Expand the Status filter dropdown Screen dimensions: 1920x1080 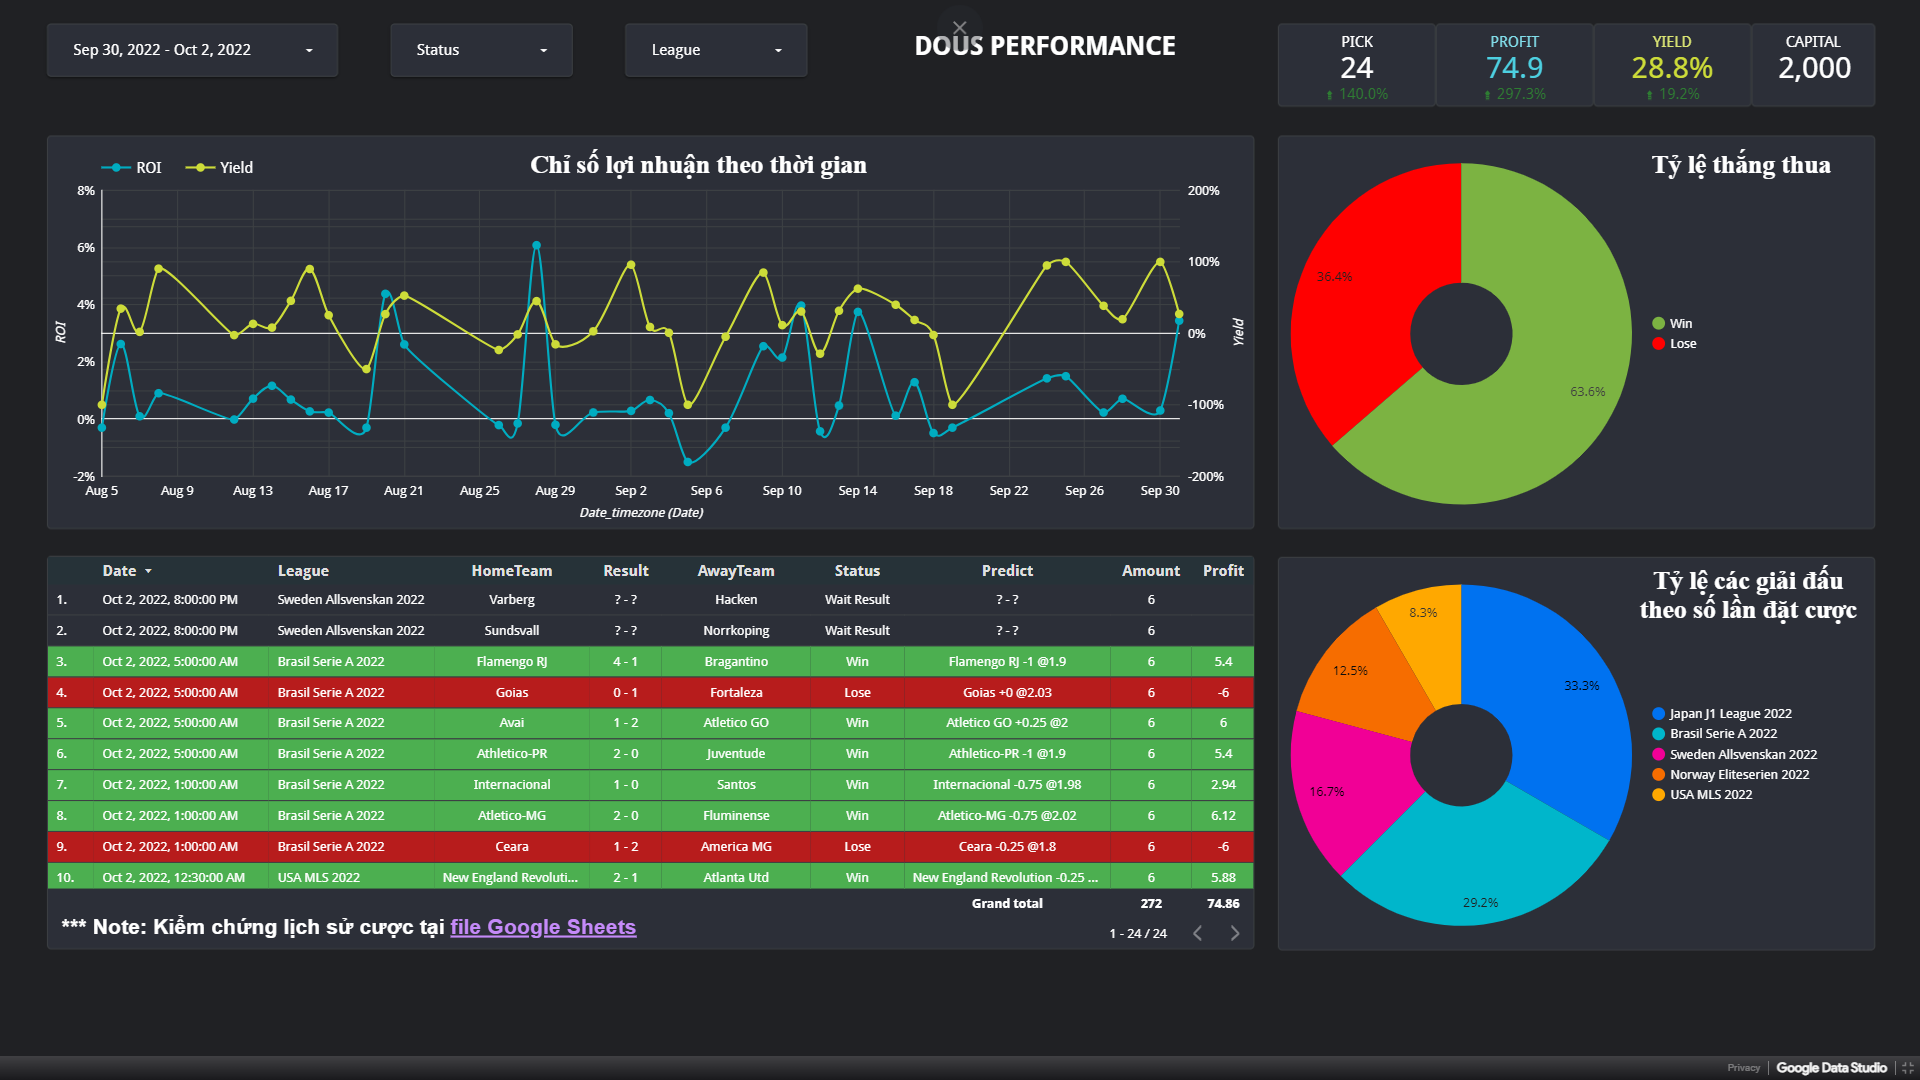[481, 50]
